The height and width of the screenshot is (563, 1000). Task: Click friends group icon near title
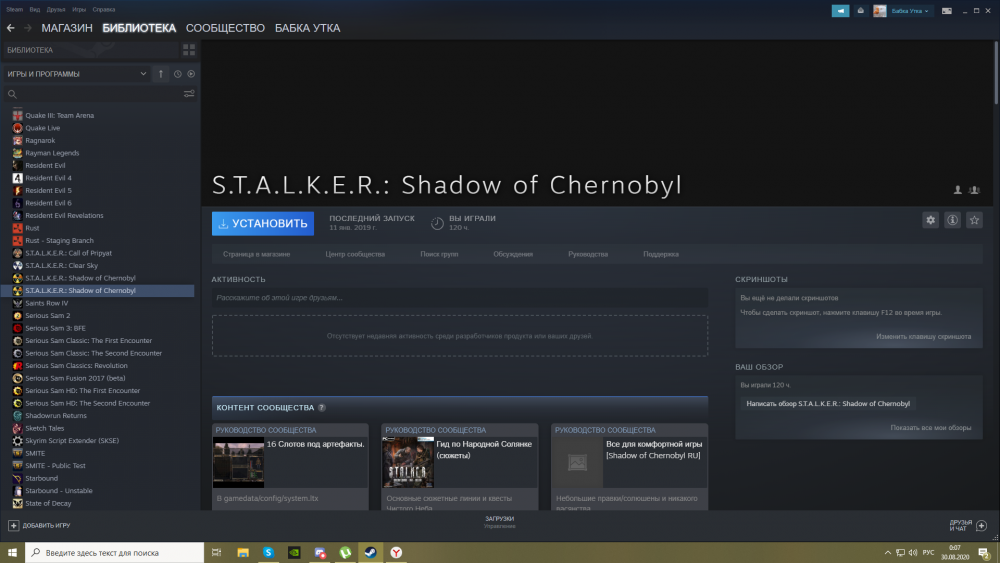click(974, 190)
